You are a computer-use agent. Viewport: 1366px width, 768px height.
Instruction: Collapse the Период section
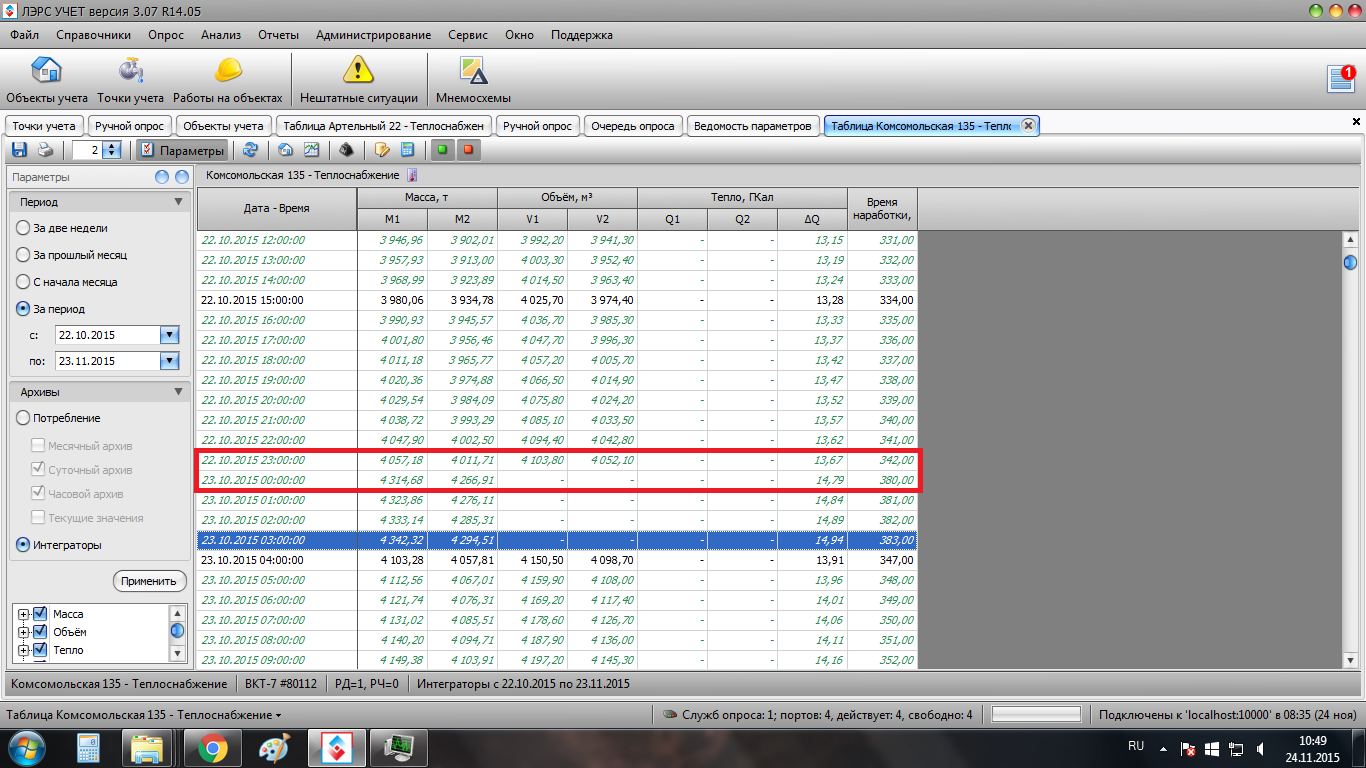coord(178,201)
